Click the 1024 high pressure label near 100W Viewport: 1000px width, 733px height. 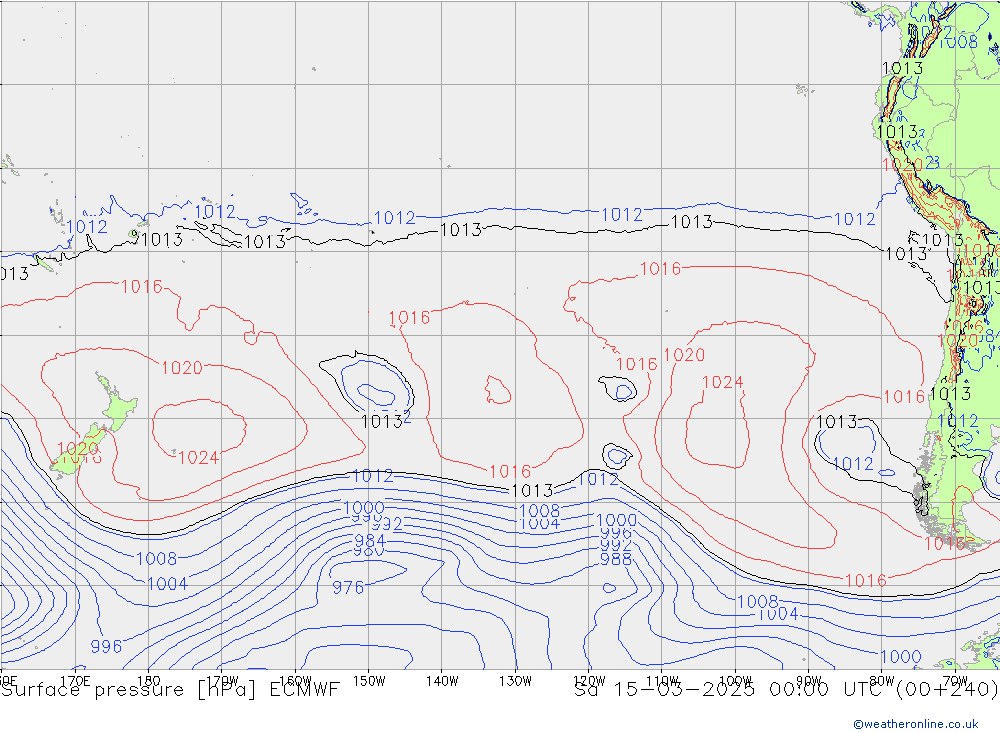coord(722,382)
